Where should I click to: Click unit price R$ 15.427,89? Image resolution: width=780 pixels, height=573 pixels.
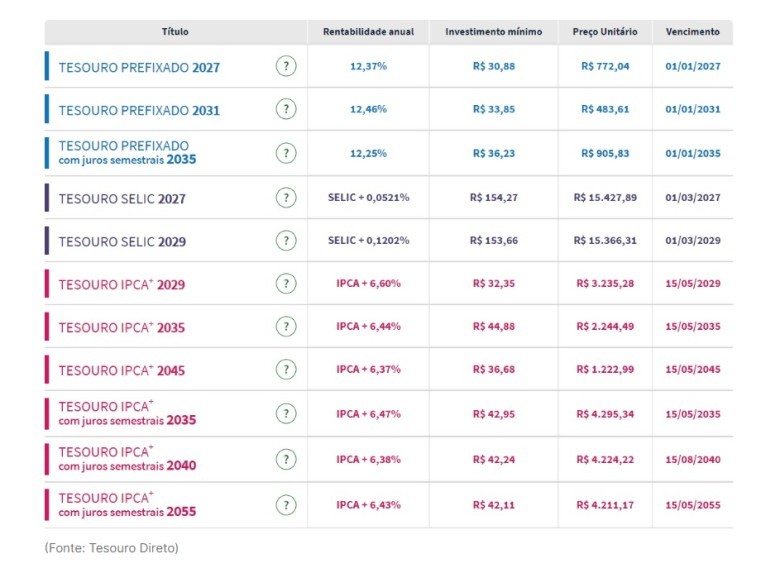[605, 197]
